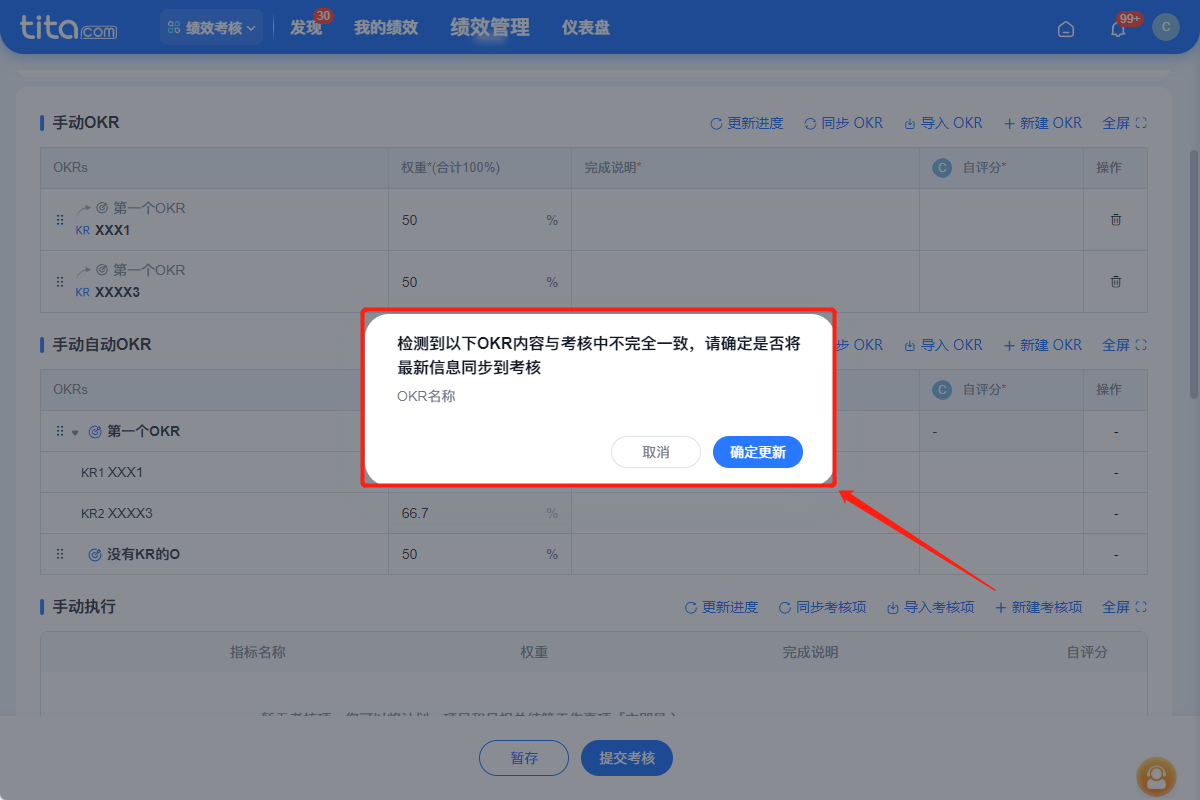The height and width of the screenshot is (800, 1200).
Task: Click the C avatar icon in the 自评分 column header
Action: (941, 167)
